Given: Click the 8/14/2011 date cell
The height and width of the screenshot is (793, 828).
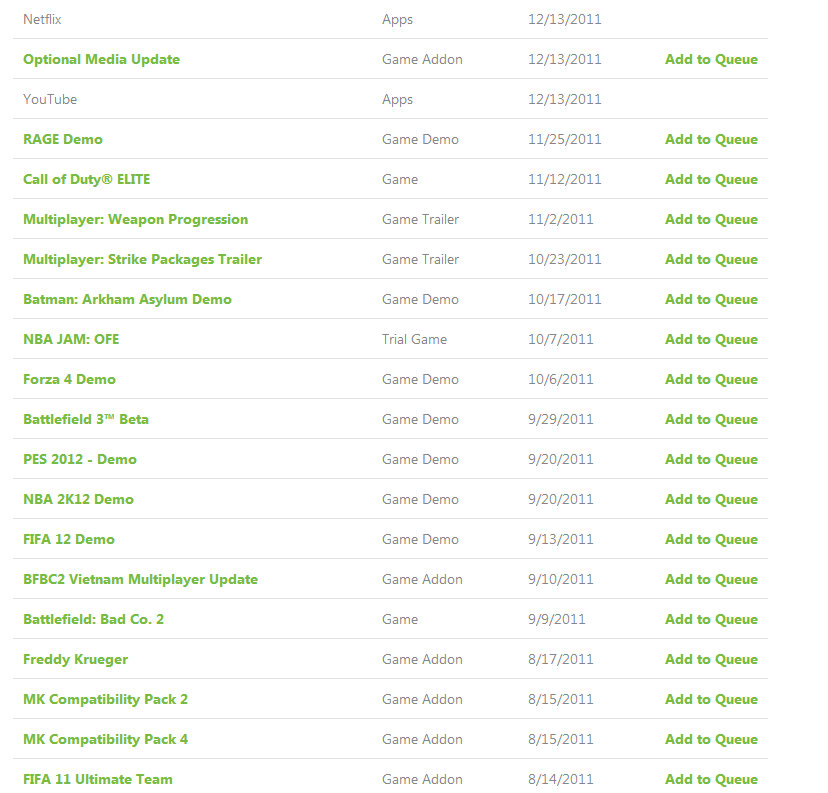Looking at the screenshot, I should (x=561, y=779).
